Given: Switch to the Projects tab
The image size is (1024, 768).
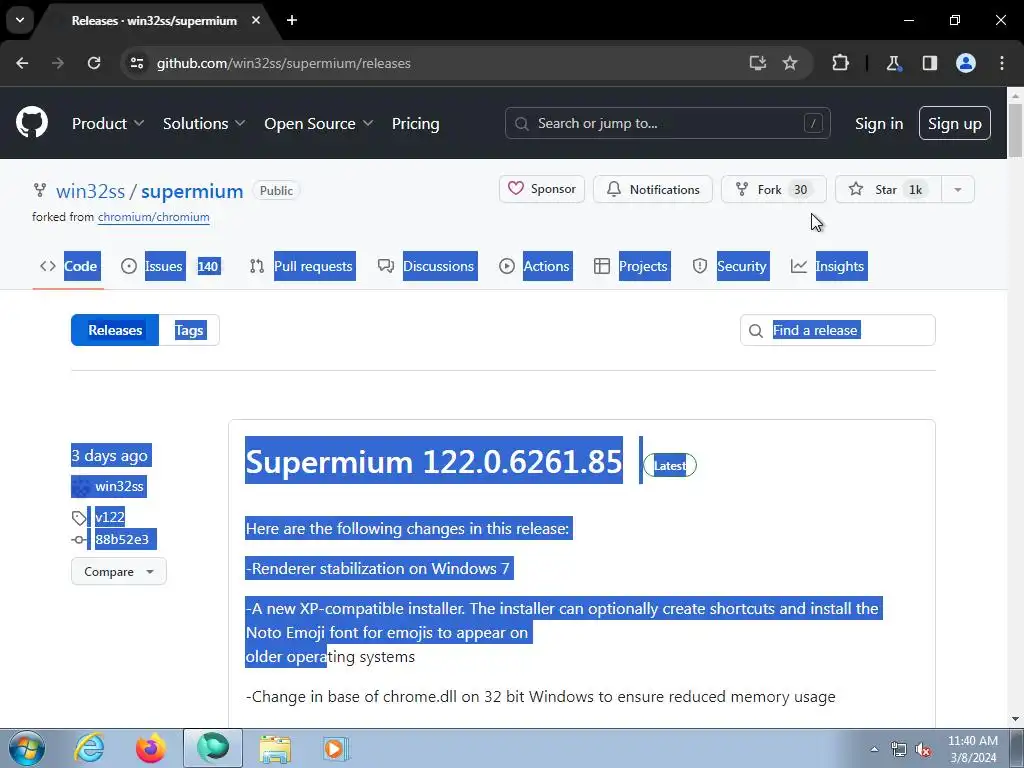Looking at the screenshot, I should click(632, 266).
